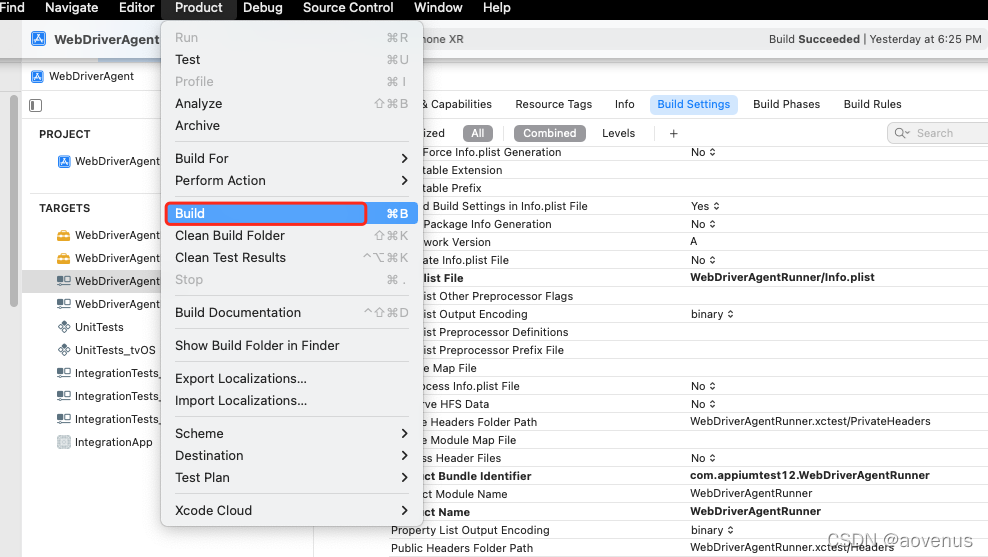Switch to Build Rules tab
This screenshot has width=988, height=557.
point(872,105)
